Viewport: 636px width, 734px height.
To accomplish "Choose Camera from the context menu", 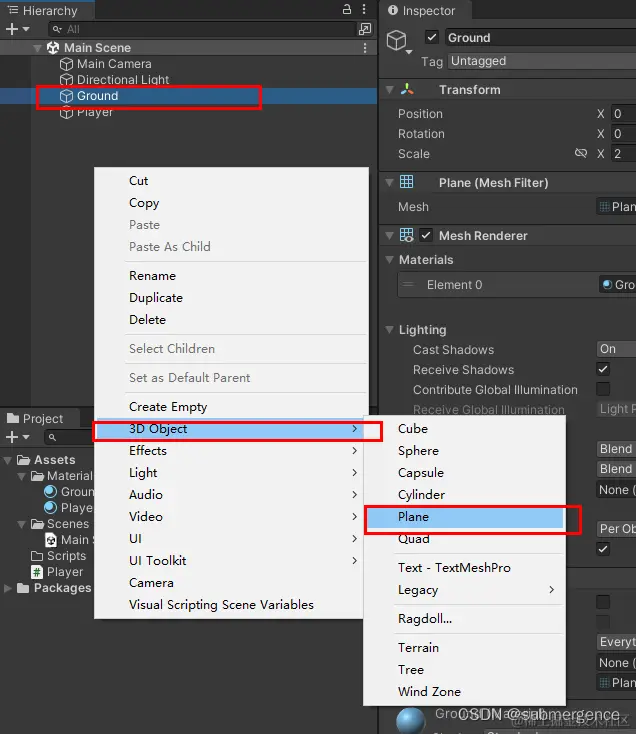I will coord(152,583).
